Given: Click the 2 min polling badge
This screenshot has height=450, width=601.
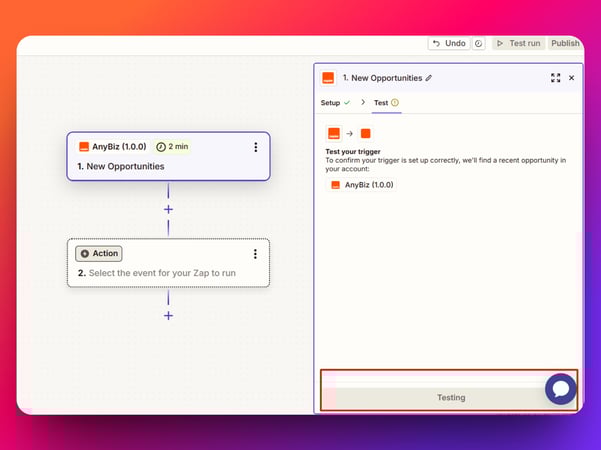Looking at the screenshot, I should coord(172,146).
